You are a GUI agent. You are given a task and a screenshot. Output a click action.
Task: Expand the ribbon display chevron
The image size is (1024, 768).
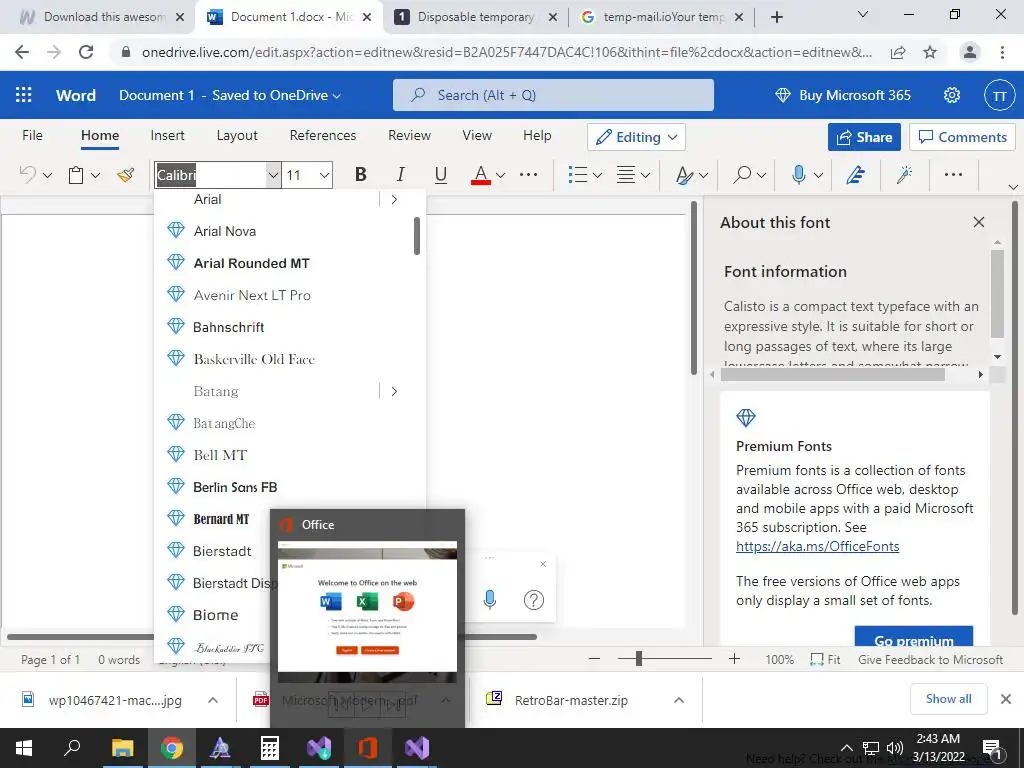[1013, 187]
